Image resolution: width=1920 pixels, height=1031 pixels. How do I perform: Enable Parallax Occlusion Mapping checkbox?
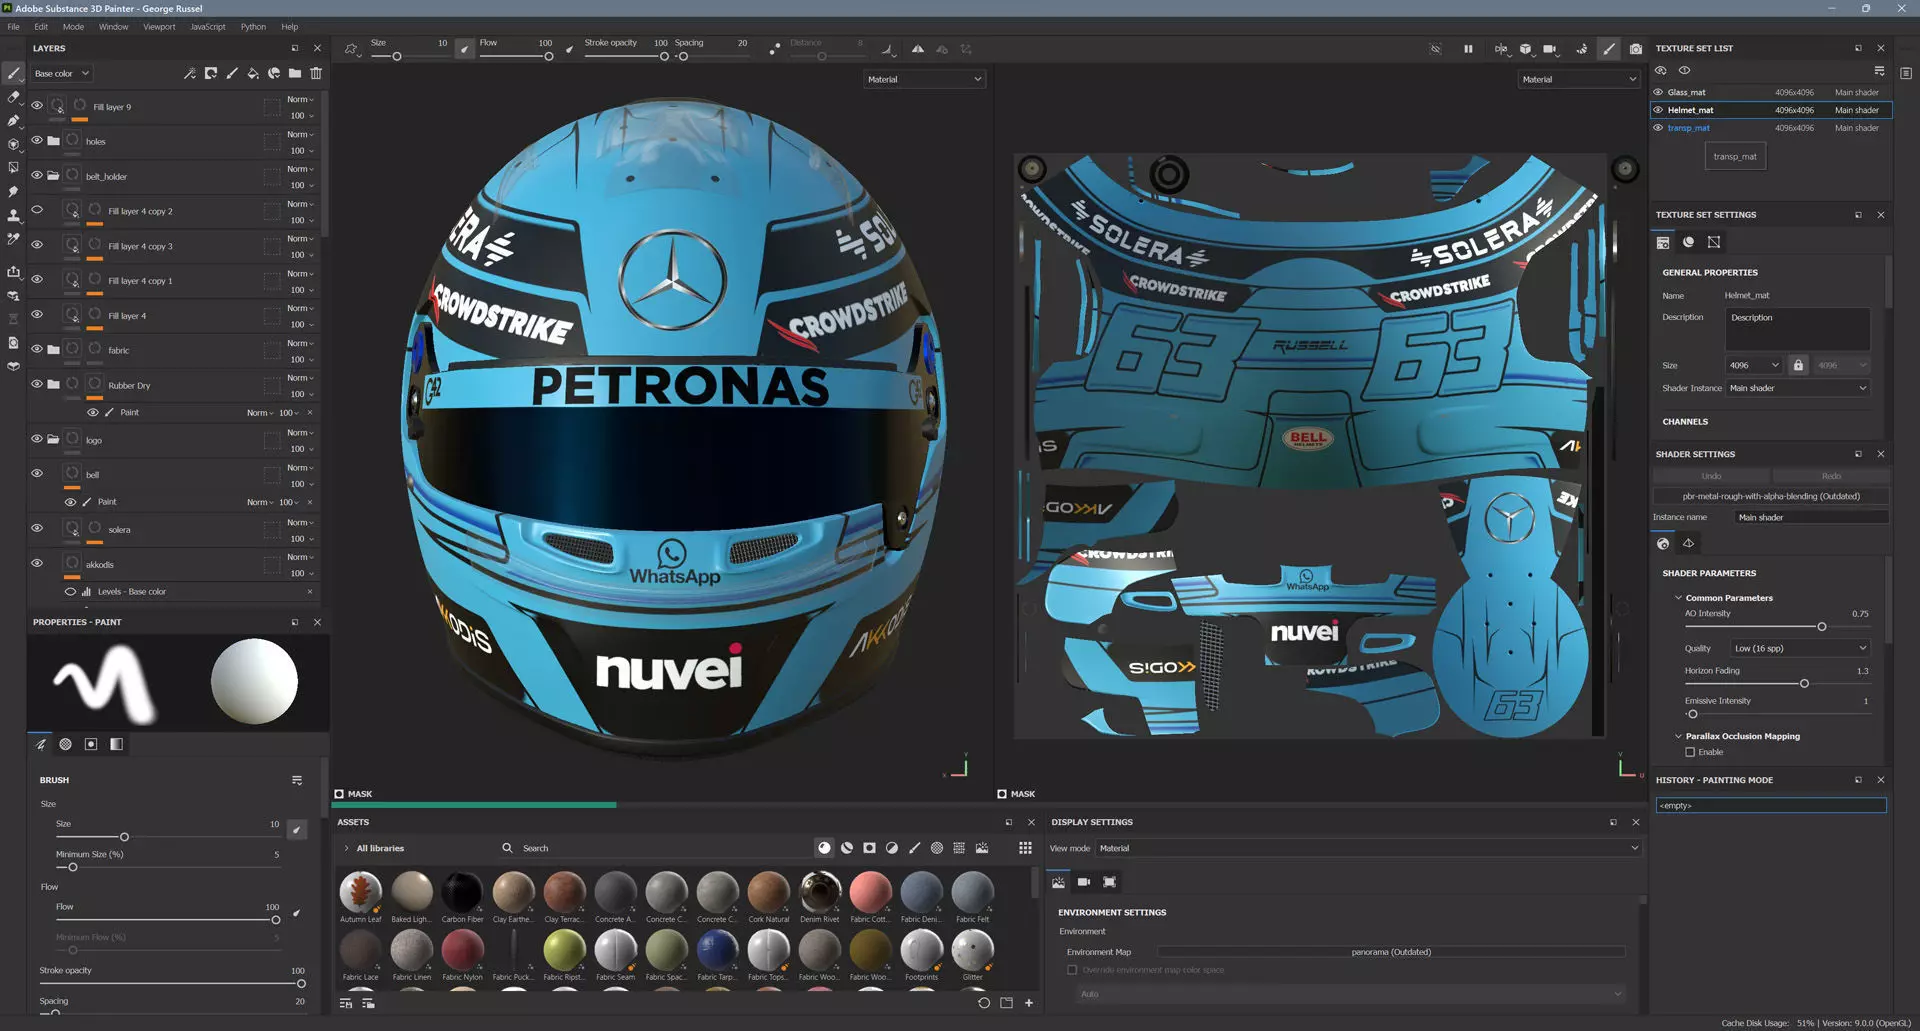pos(1690,752)
